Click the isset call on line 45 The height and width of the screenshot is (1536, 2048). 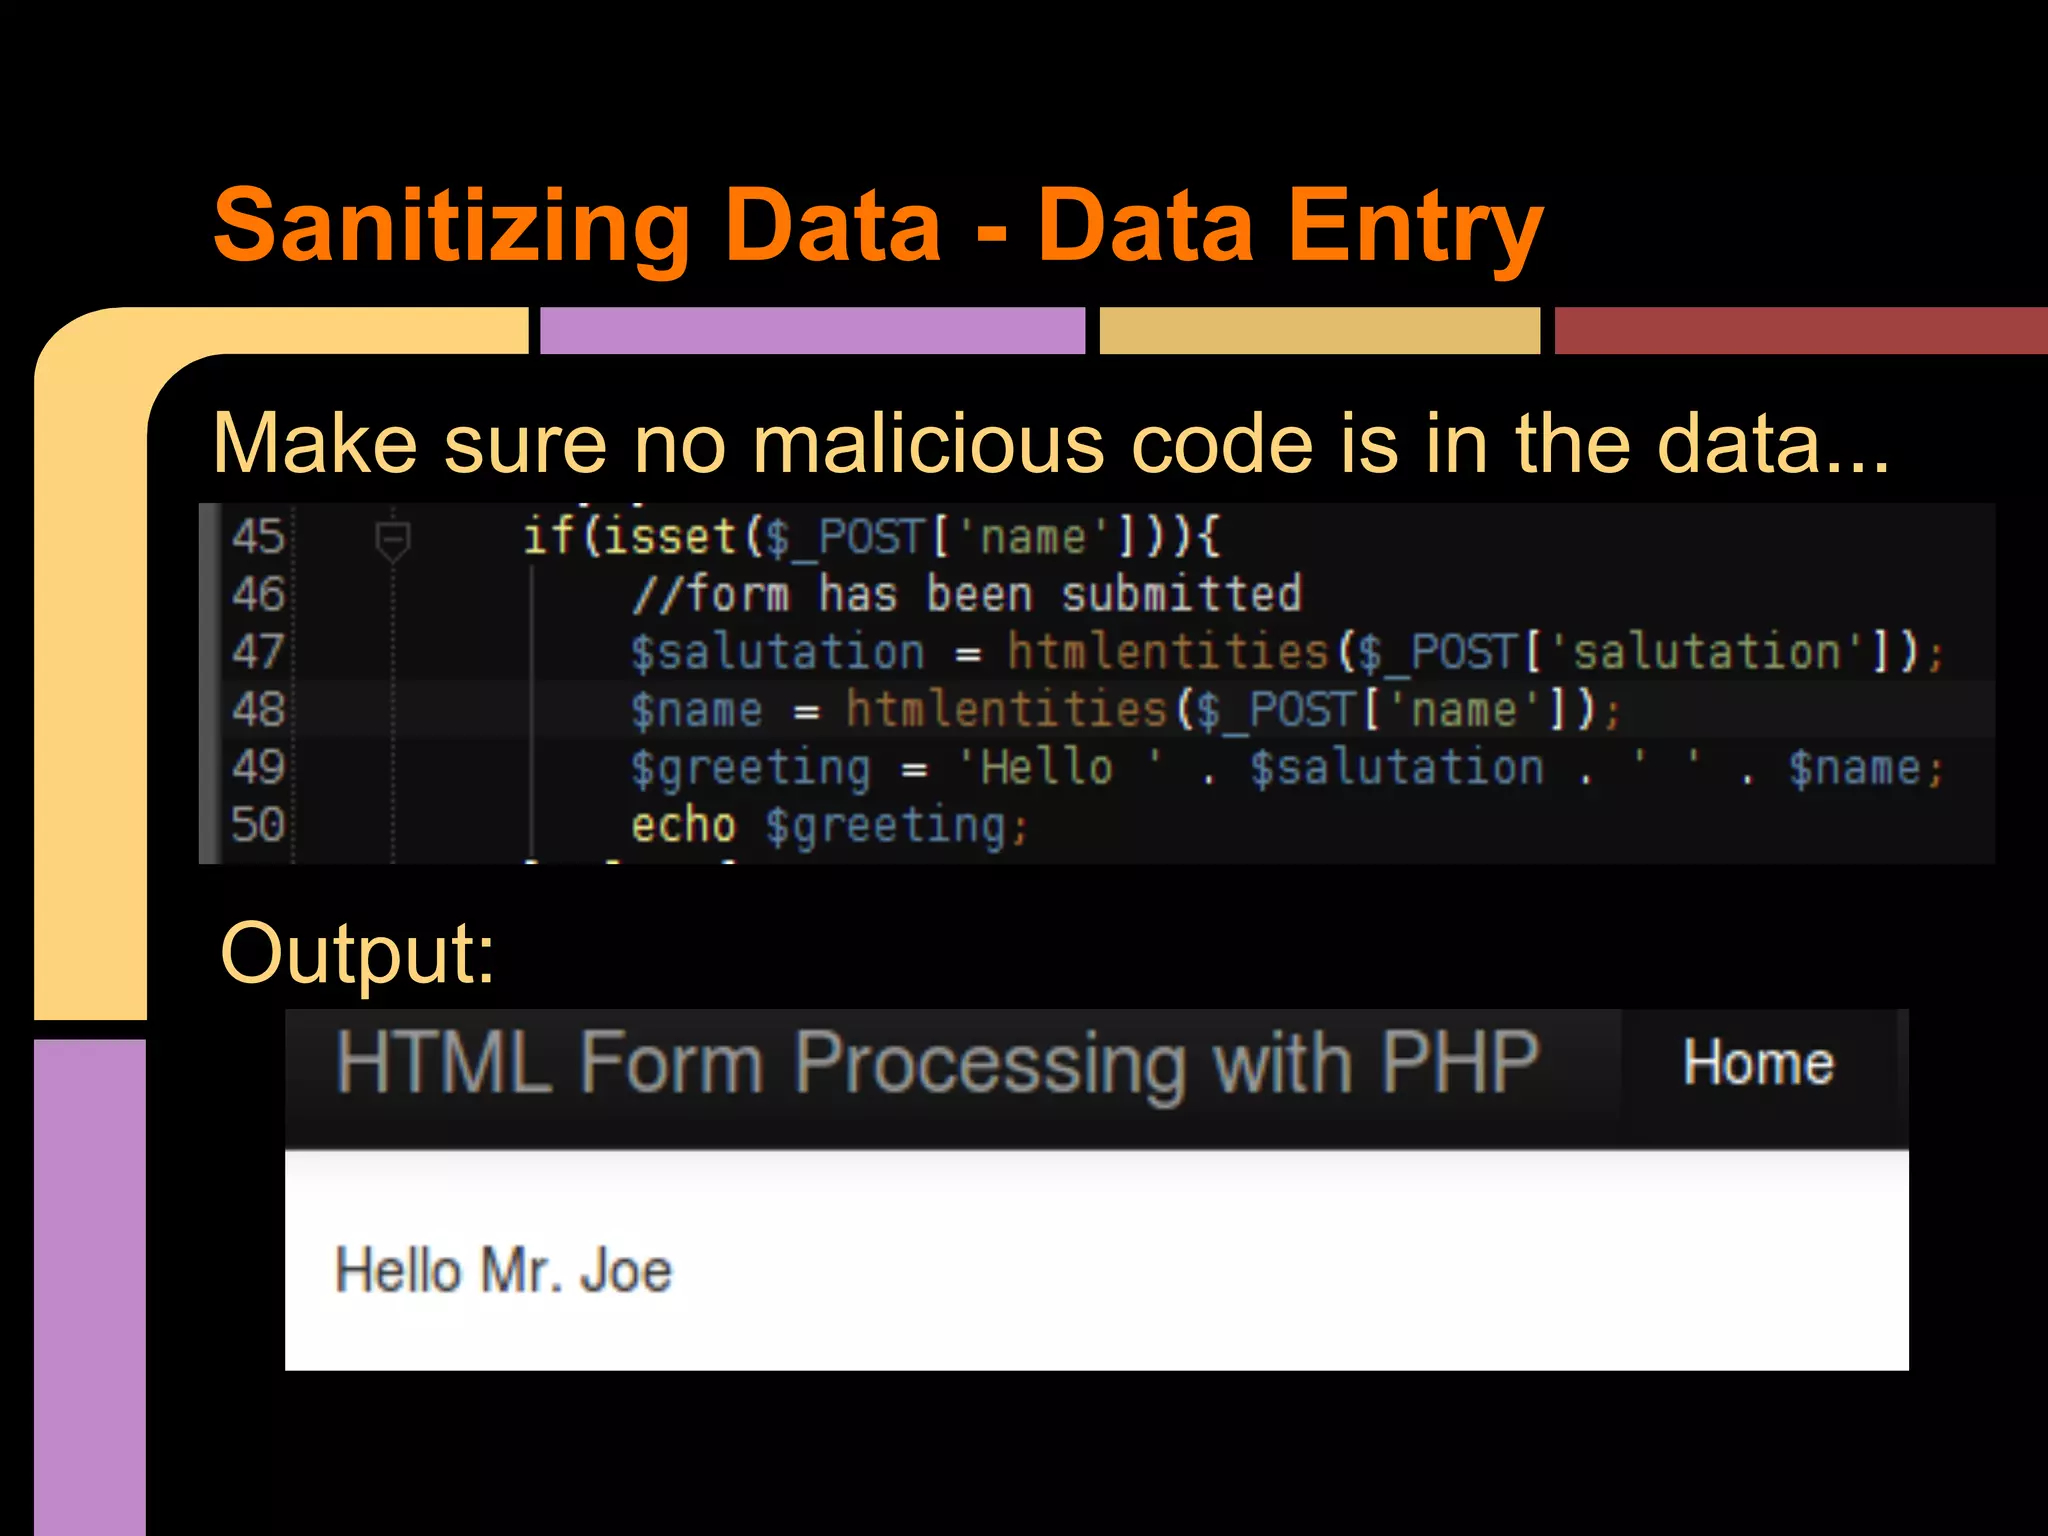[x=670, y=537]
